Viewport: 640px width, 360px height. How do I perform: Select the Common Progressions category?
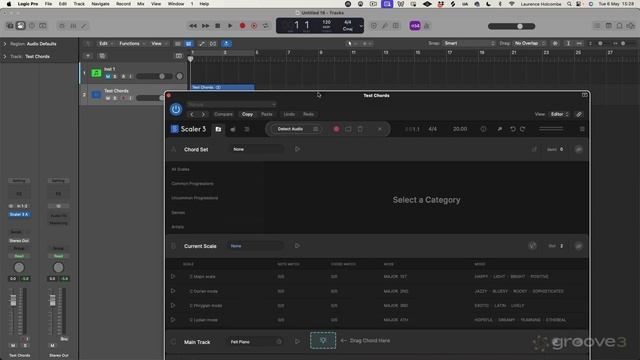(x=192, y=184)
